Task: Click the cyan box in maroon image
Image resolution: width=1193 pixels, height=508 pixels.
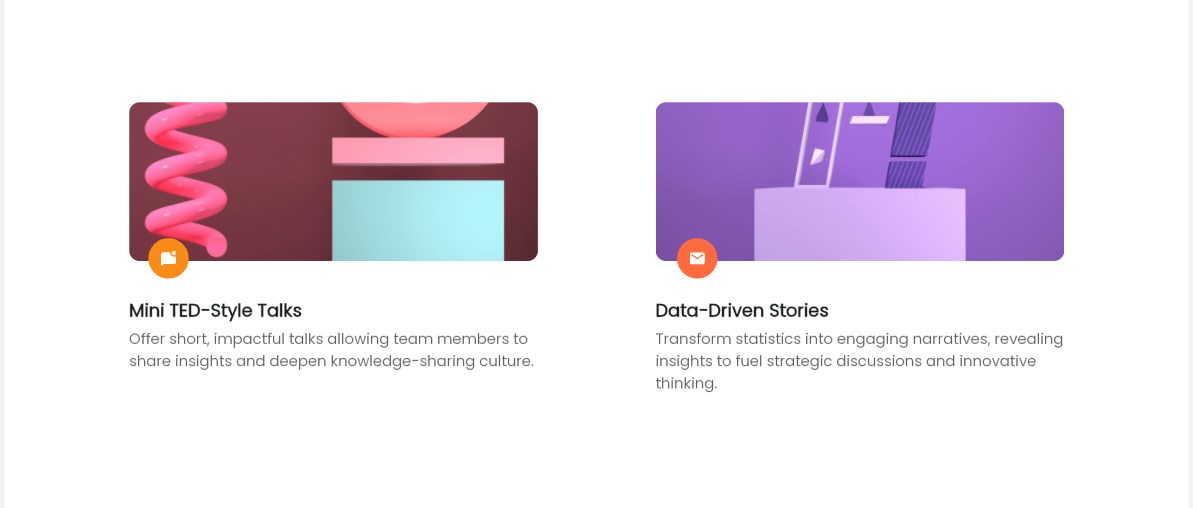Action: 418,221
